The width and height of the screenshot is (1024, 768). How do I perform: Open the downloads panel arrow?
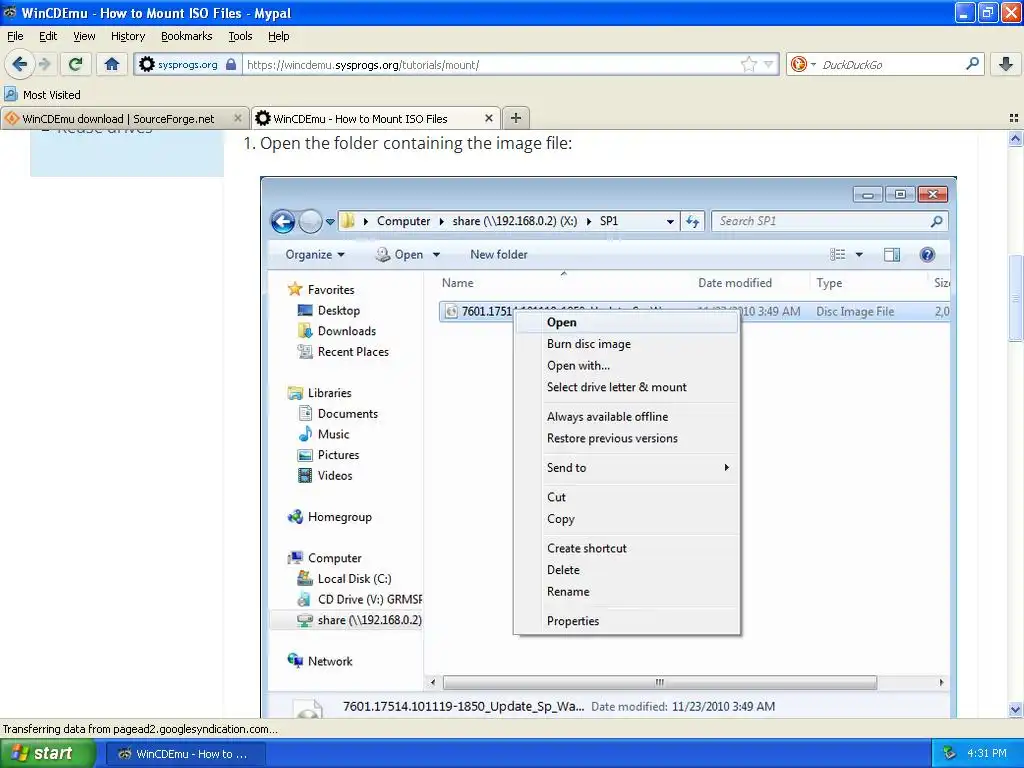point(1006,64)
